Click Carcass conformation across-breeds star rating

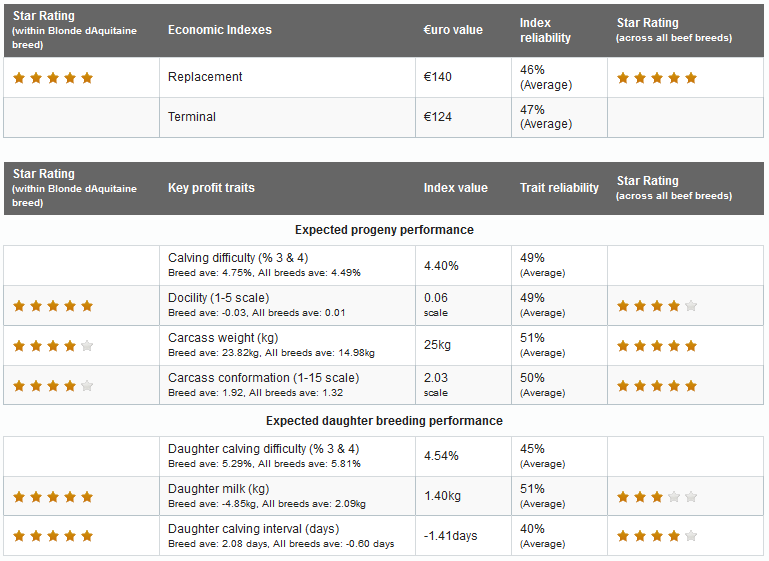[657, 386]
